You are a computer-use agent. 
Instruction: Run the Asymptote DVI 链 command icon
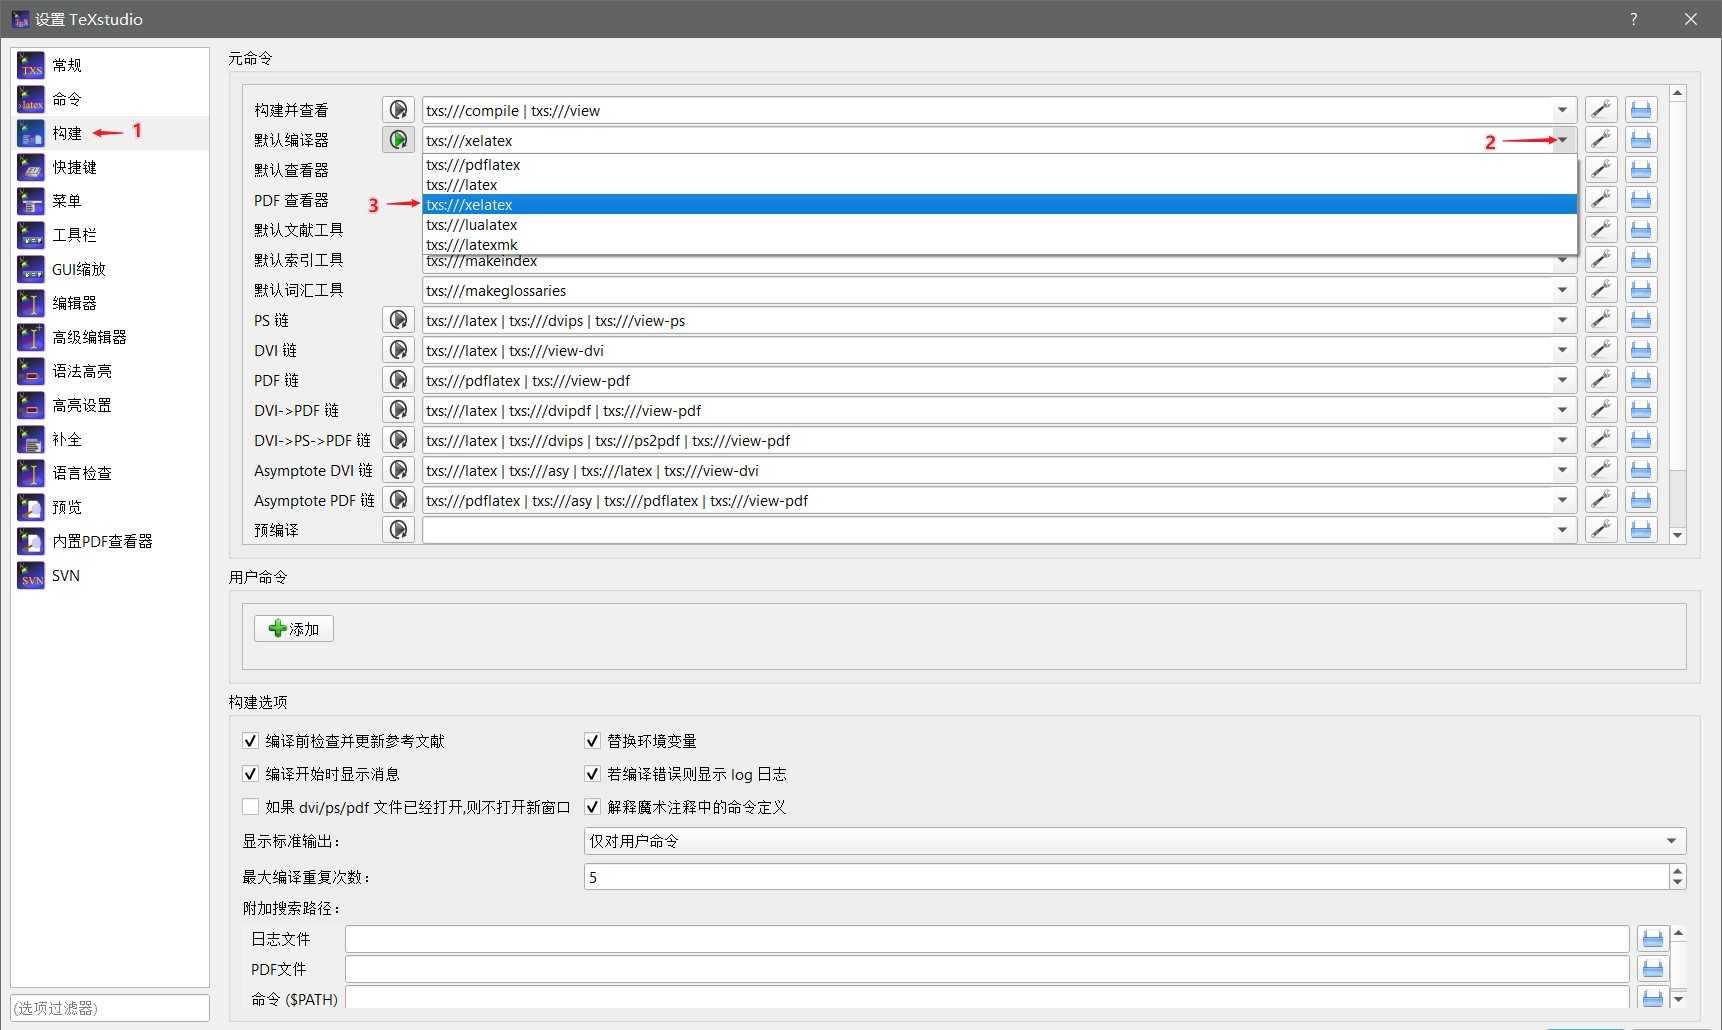tap(398, 470)
